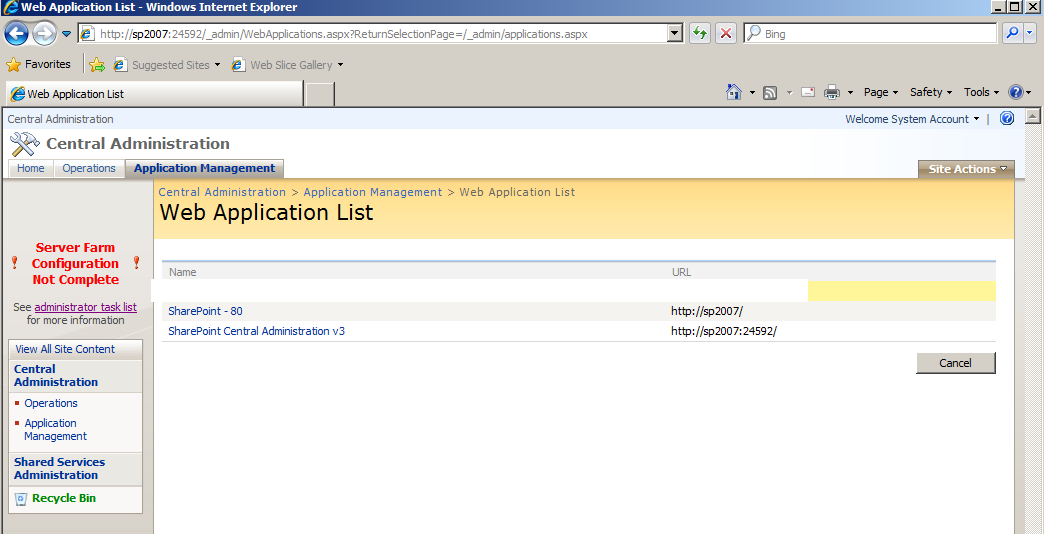Select the SharePoint - 80 web application
This screenshot has height=534, width=1044.
point(205,311)
